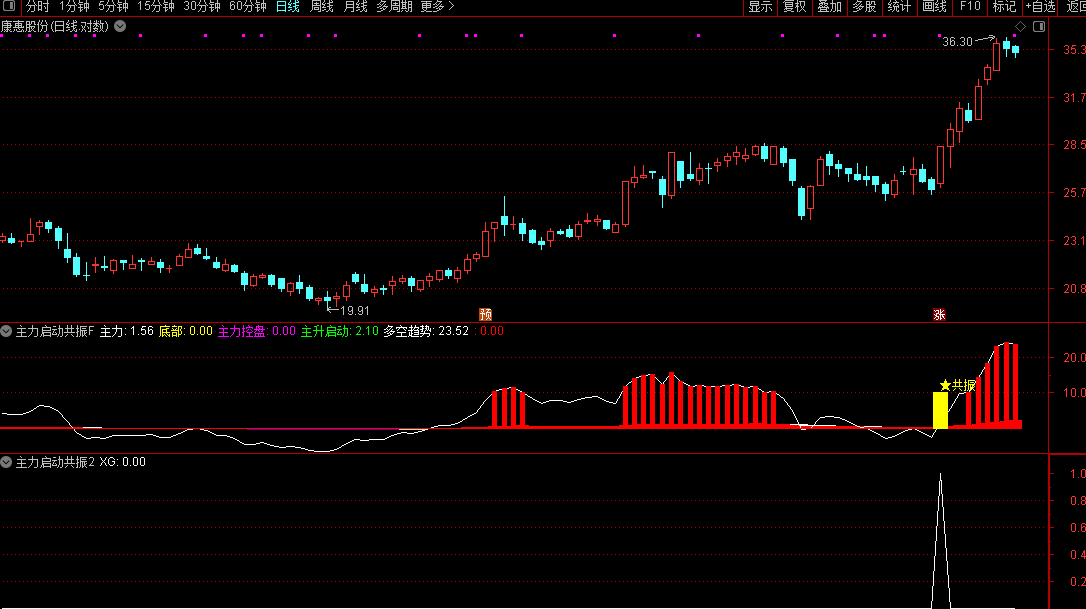Click the 28.5 price axis label
This screenshot has height=609, width=1086.
click(x=1074, y=145)
